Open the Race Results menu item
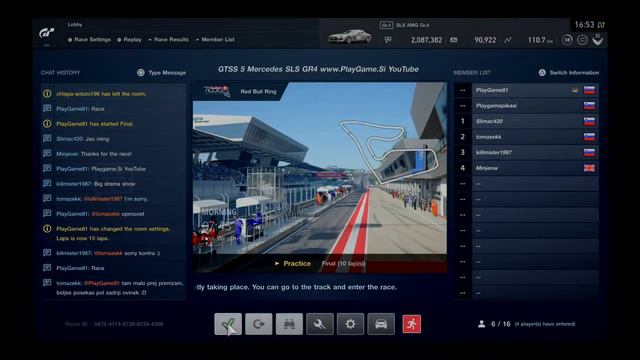 [x=169, y=40]
